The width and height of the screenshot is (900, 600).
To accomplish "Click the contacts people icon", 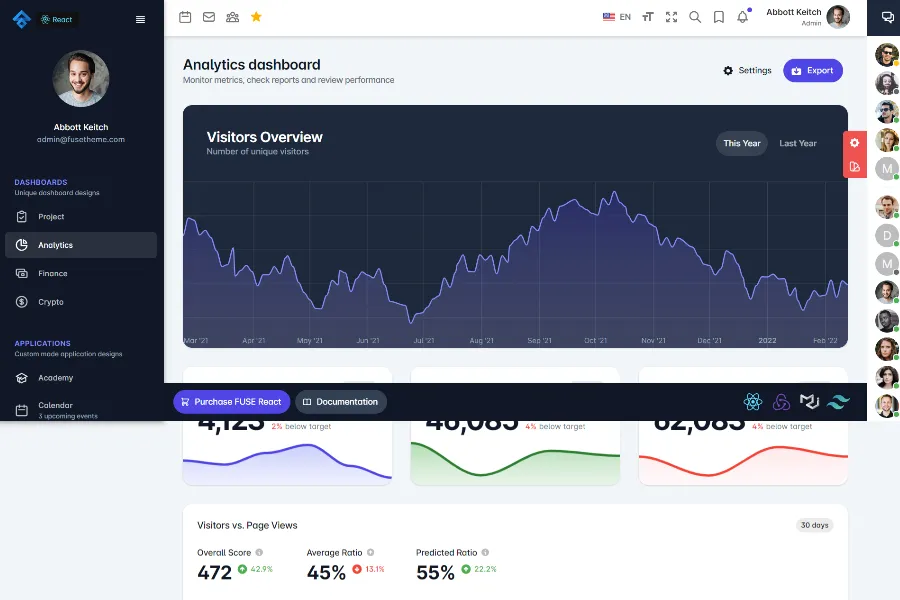I will click(x=233, y=17).
